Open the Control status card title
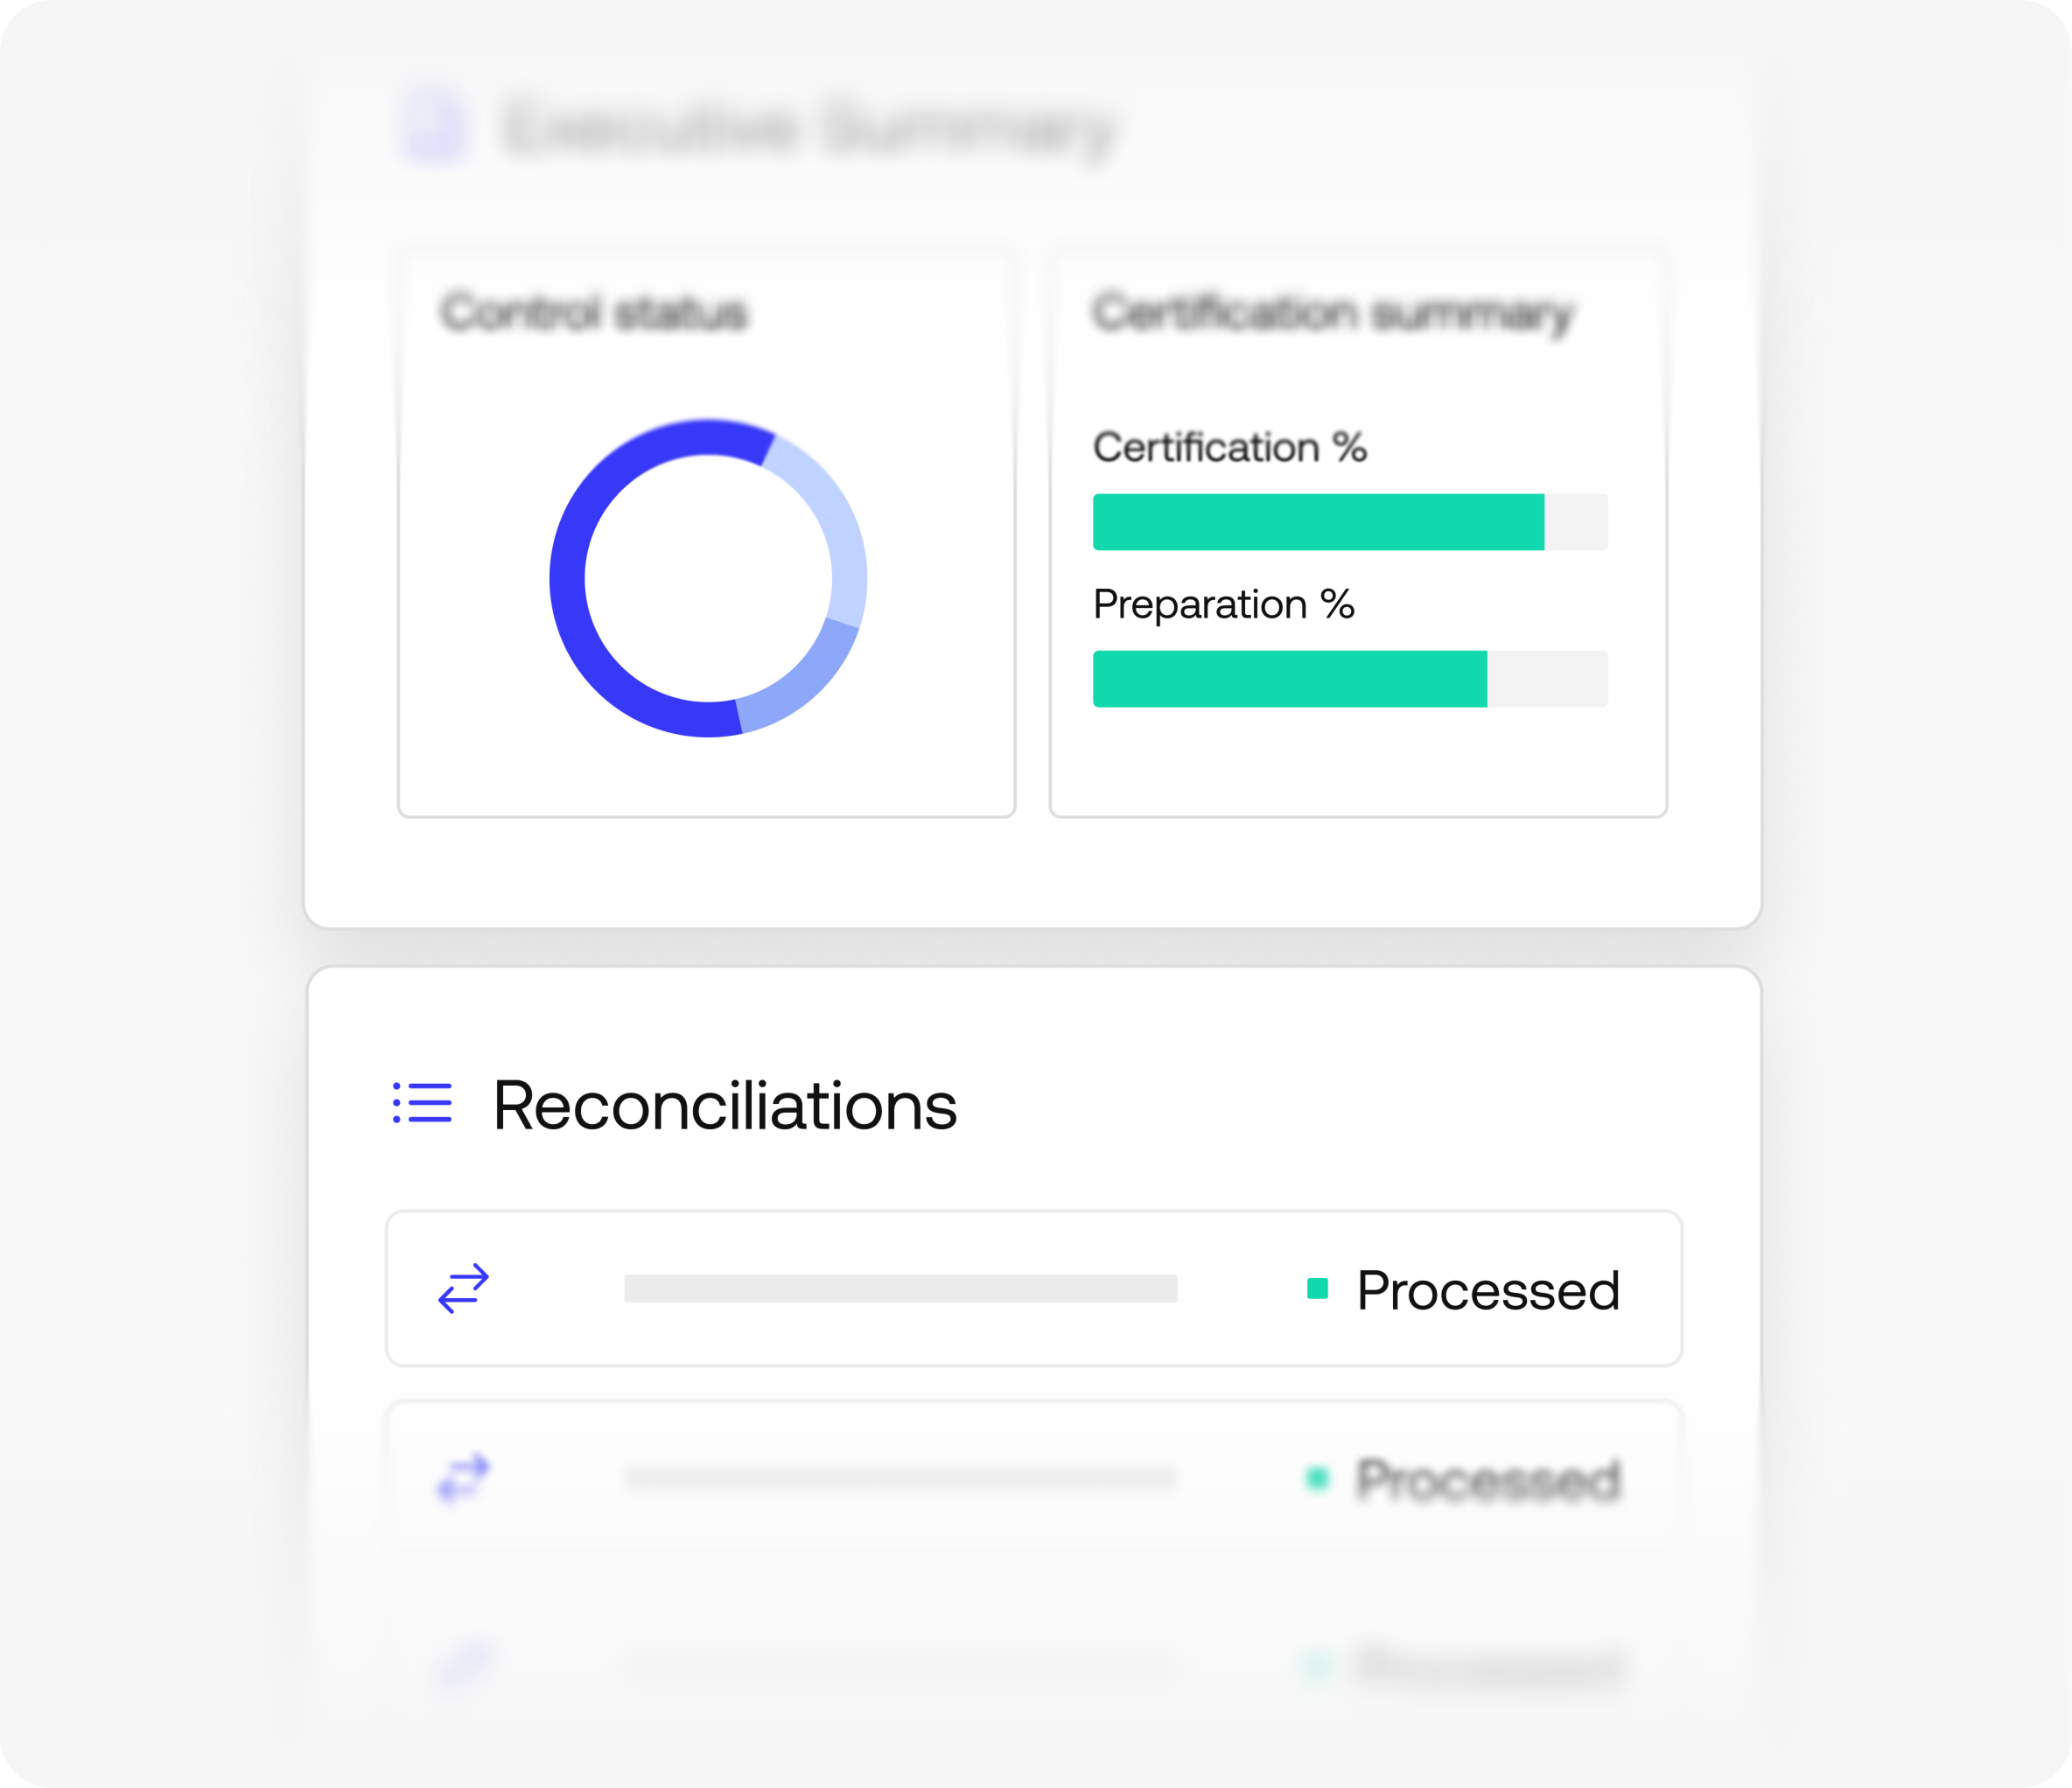The height and width of the screenshot is (1788, 2072). pos(594,311)
